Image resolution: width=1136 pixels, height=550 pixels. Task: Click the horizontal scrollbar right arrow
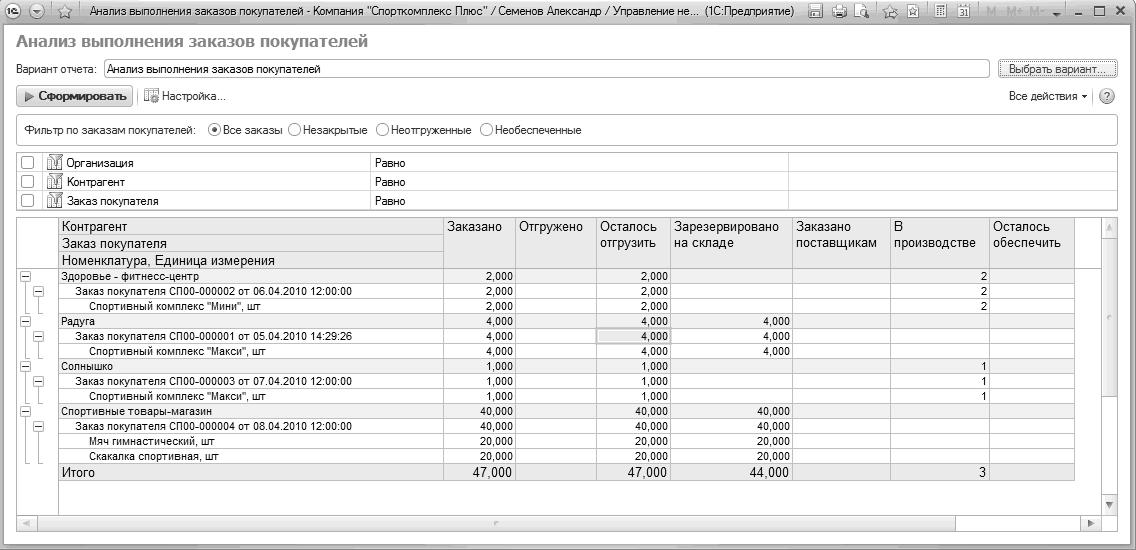point(1091,522)
